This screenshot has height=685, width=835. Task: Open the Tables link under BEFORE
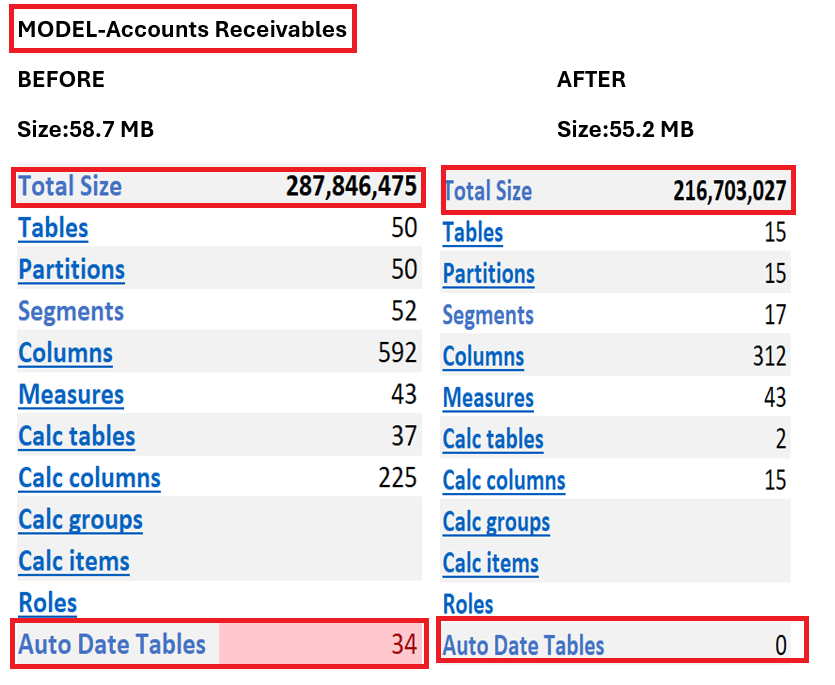[x=53, y=228]
